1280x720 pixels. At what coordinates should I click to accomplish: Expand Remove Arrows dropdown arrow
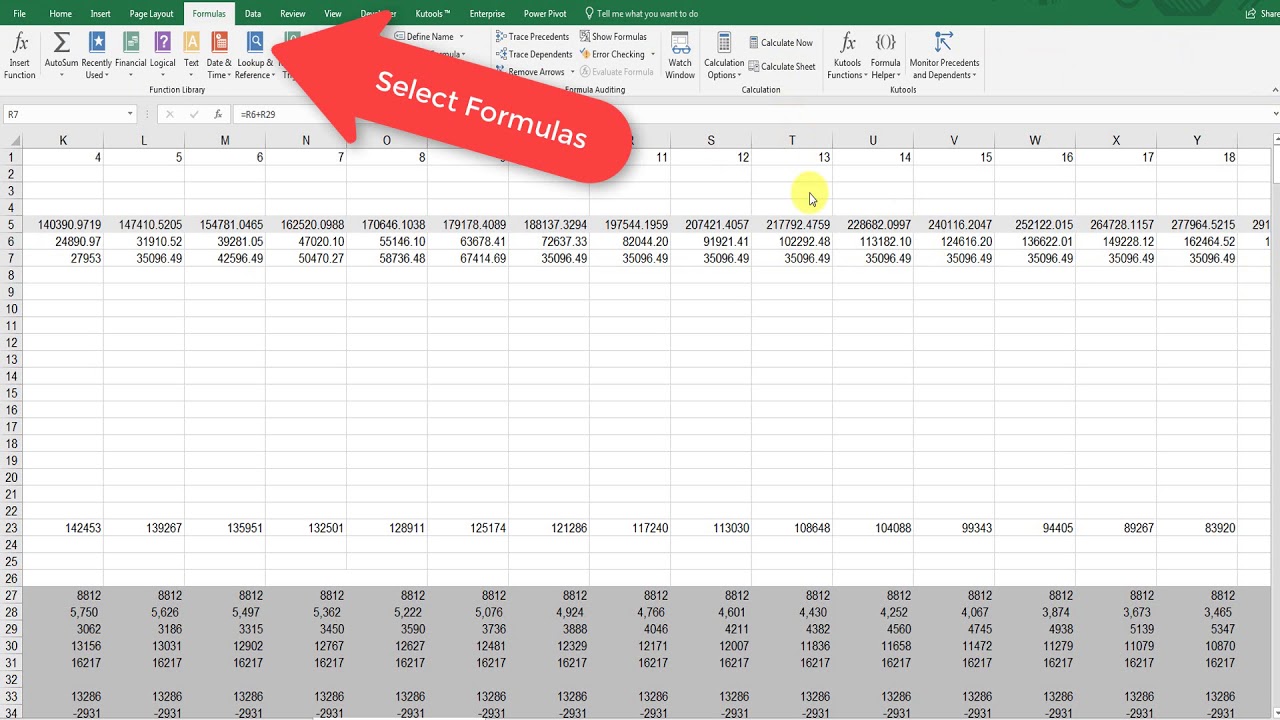point(572,72)
